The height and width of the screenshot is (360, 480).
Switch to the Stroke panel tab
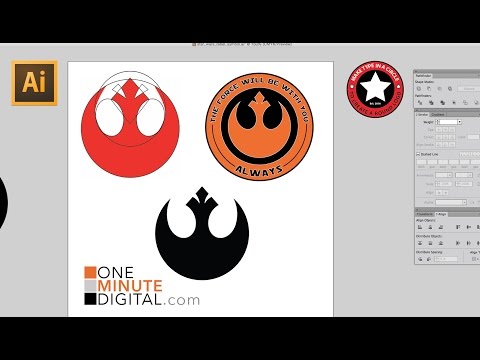422,115
